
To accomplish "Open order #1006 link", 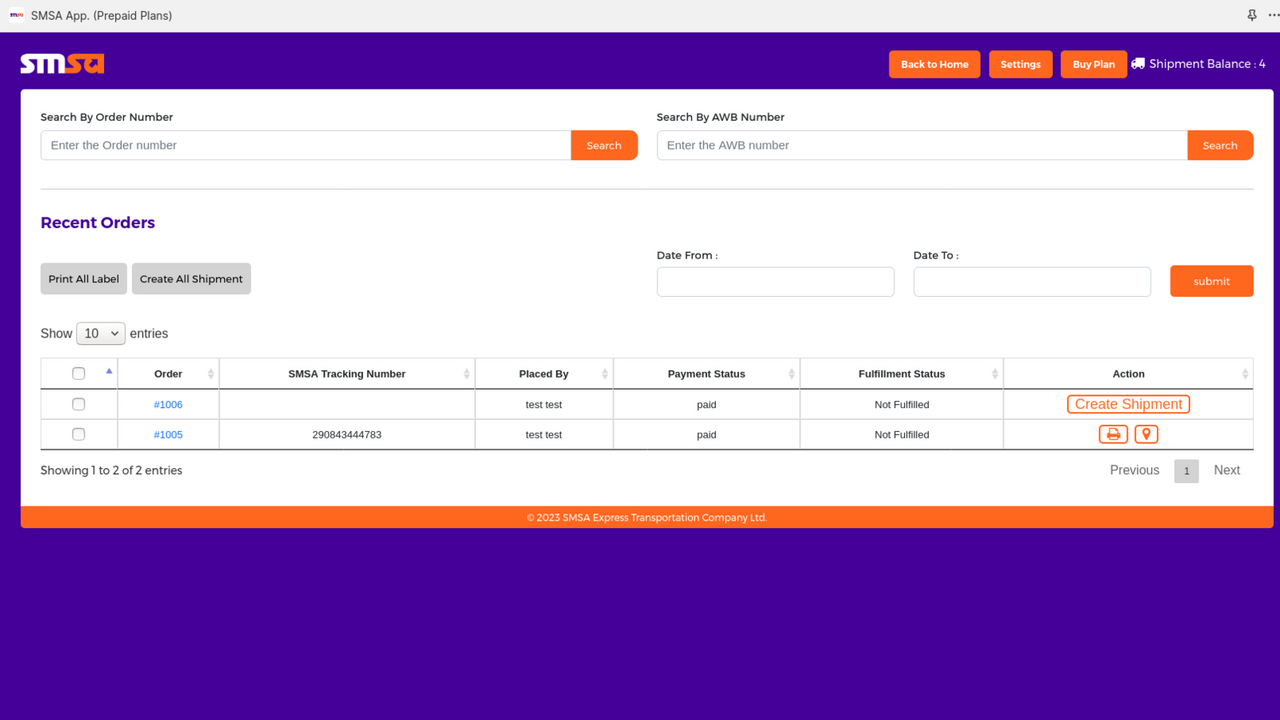I will pyautogui.click(x=168, y=405).
